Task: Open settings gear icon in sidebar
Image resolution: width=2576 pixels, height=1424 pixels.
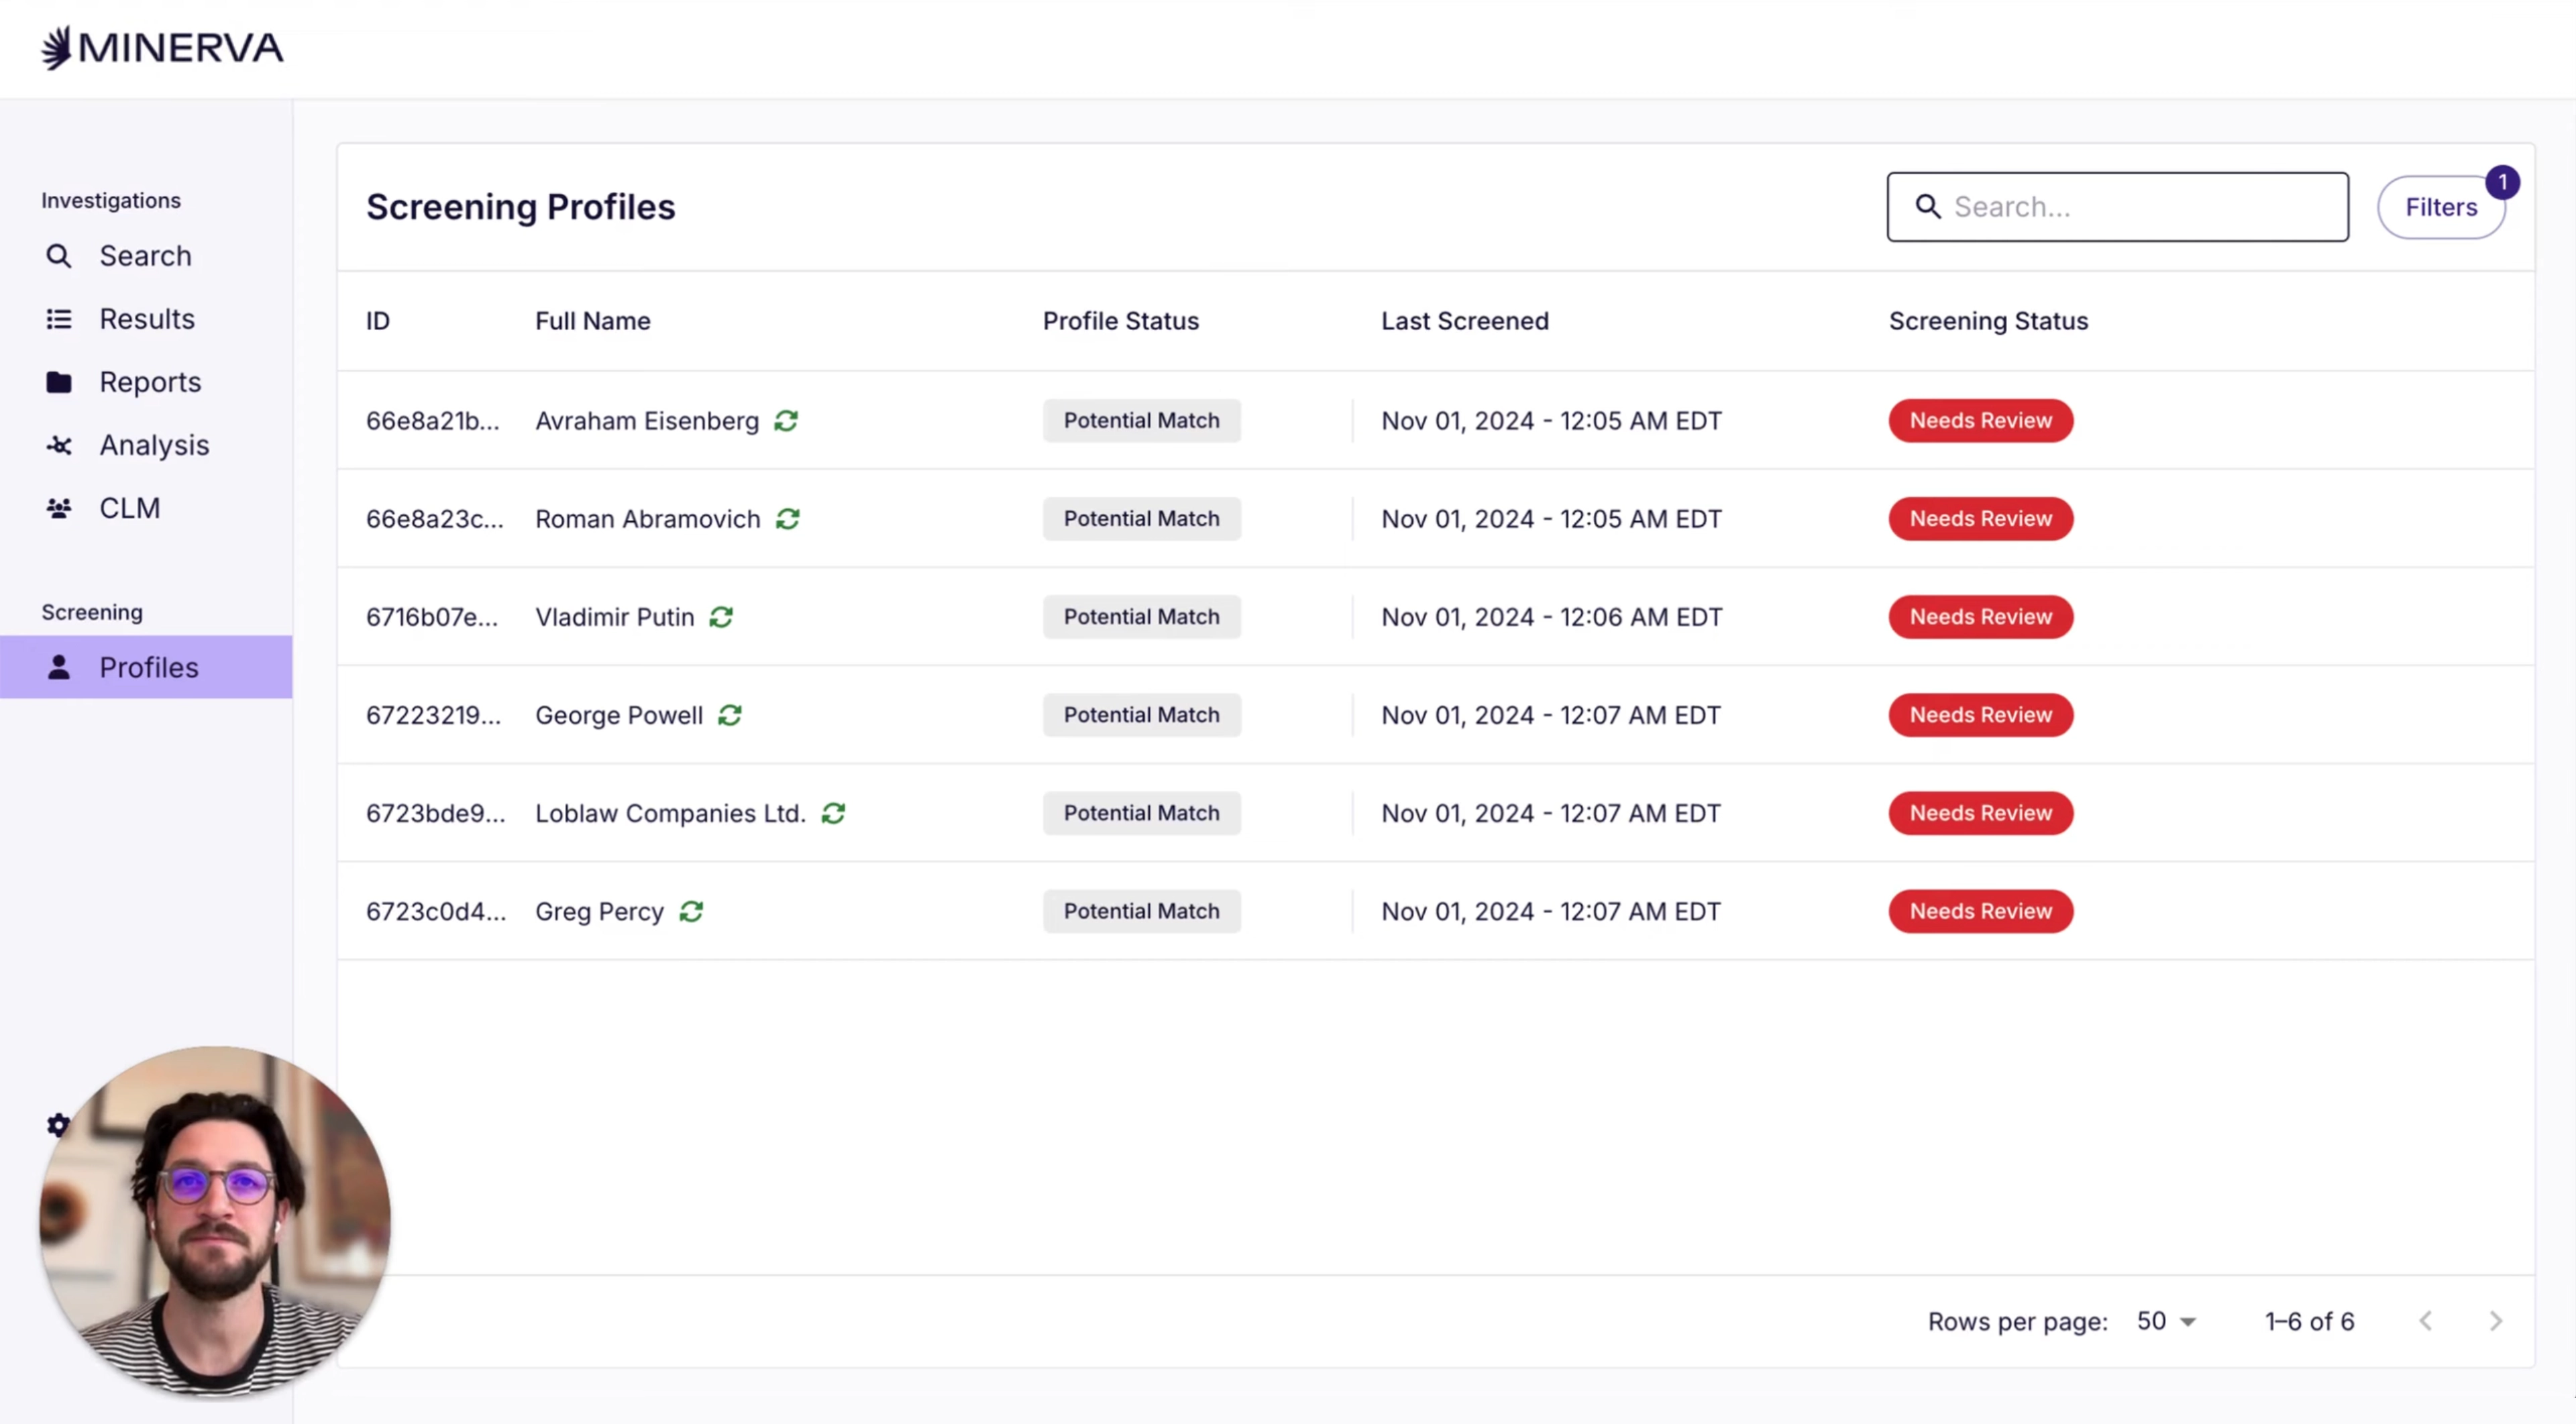Action: (x=58, y=1125)
